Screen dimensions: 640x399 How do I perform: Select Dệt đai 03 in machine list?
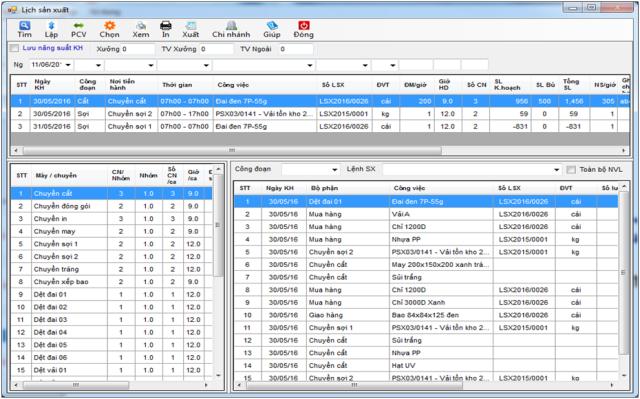[x=112, y=319]
